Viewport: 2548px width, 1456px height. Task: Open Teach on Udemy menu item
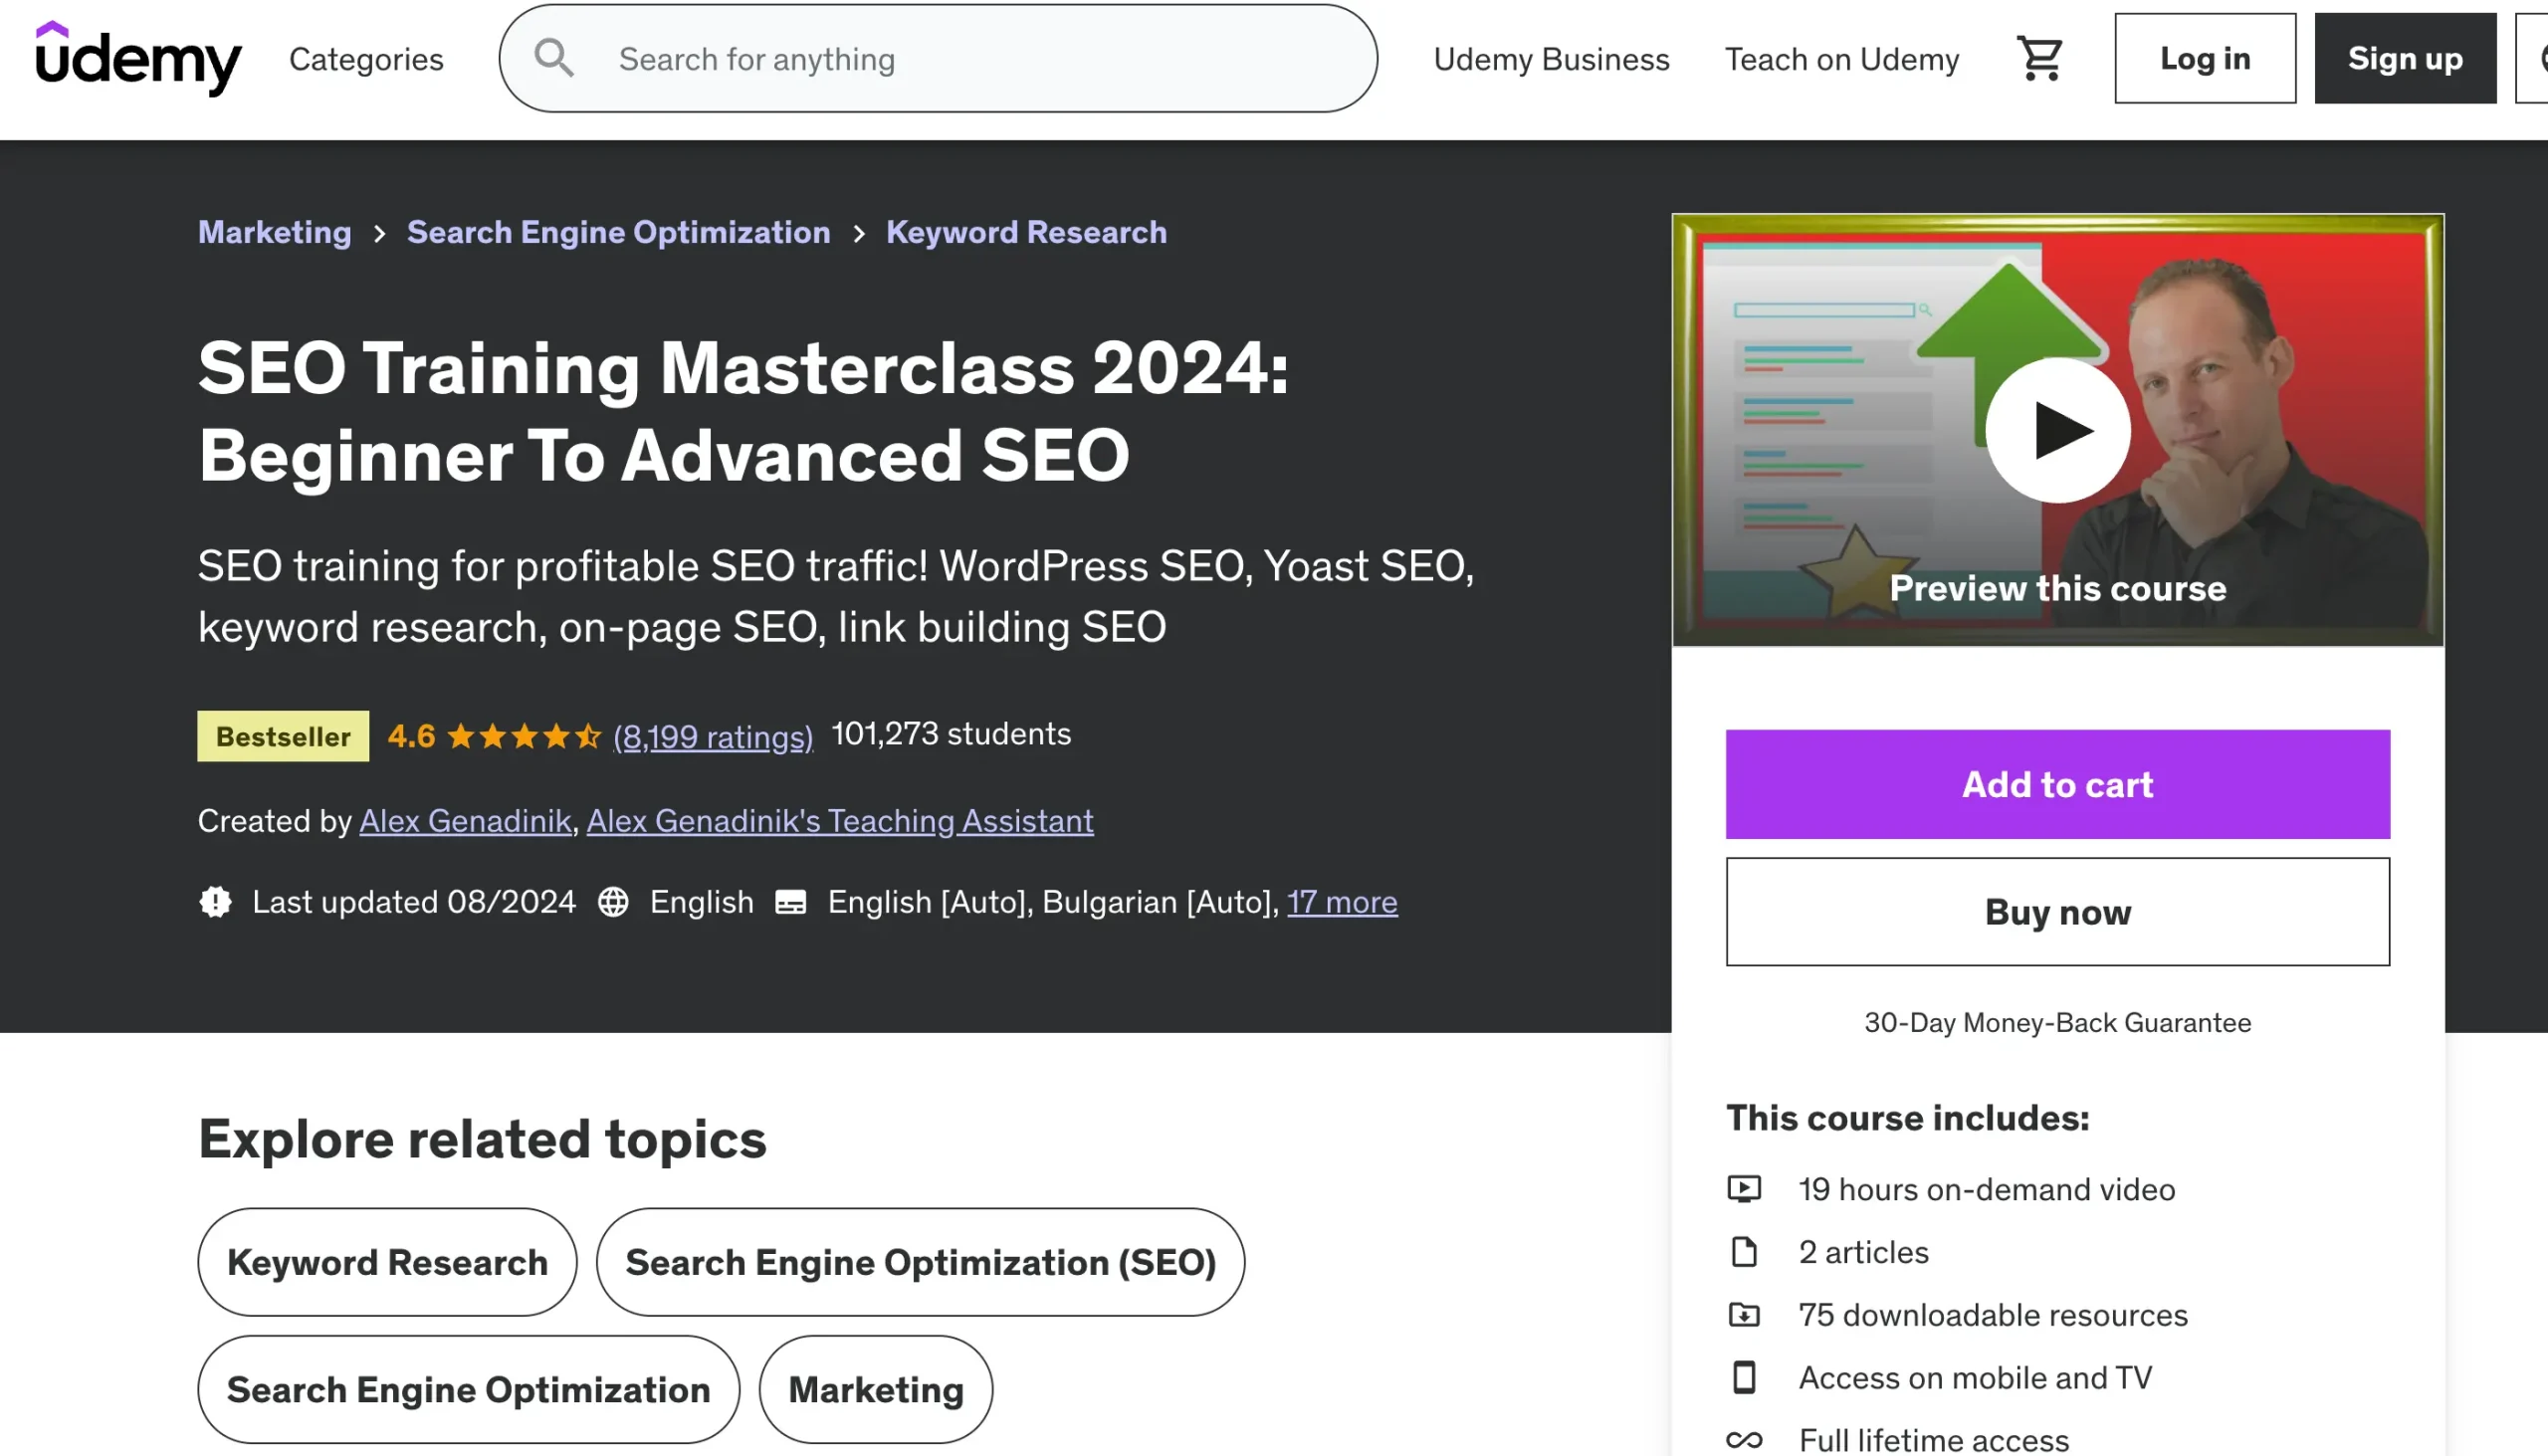click(1841, 59)
